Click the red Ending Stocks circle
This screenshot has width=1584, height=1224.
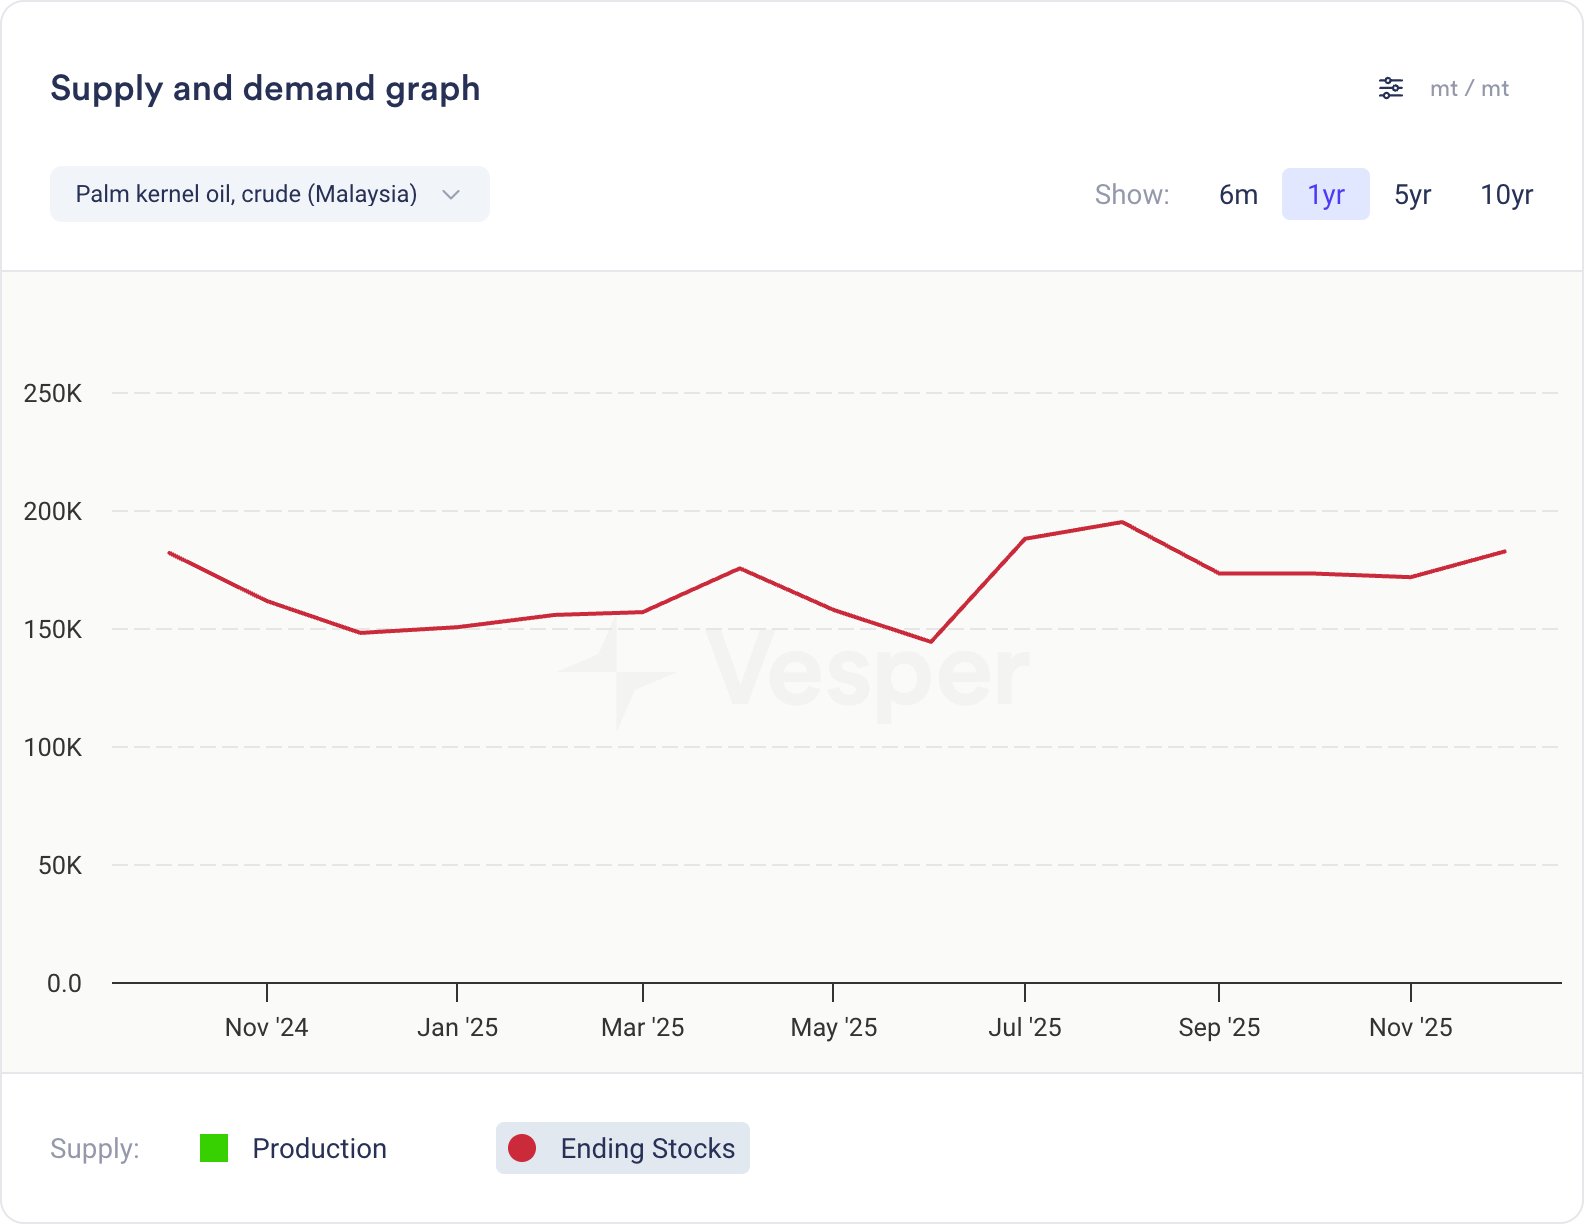click(522, 1148)
